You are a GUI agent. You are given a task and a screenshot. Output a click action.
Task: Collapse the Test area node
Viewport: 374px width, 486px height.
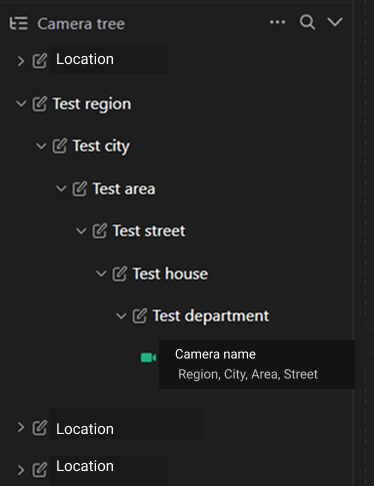tap(61, 189)
